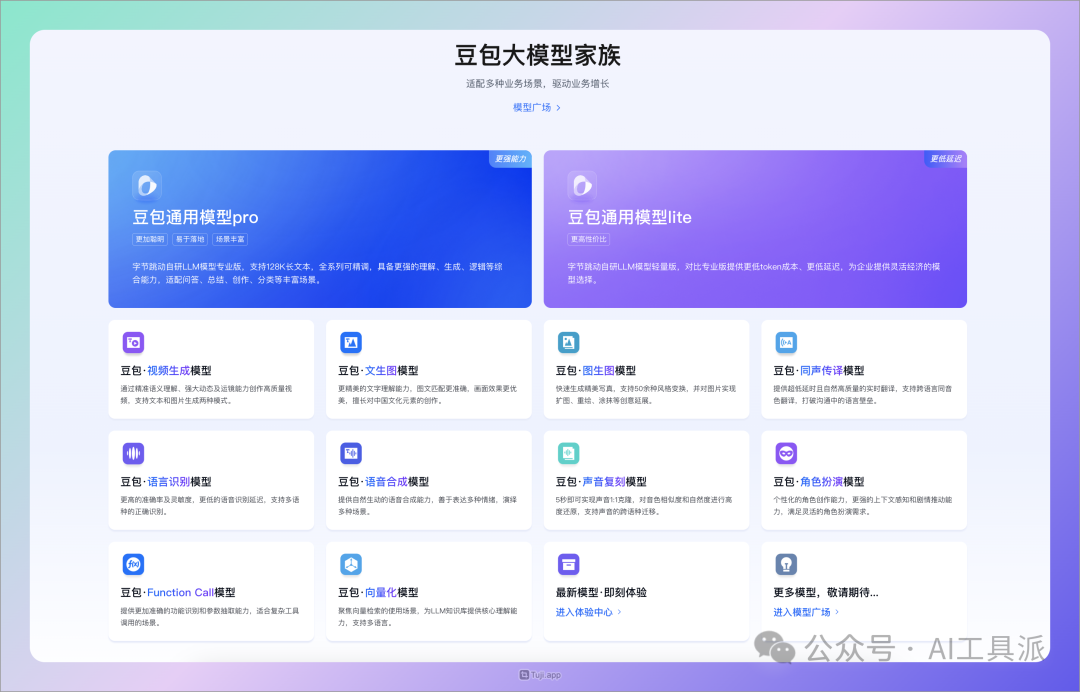
Task: Select the 更高性价比 tag
Action: (588, 239)
